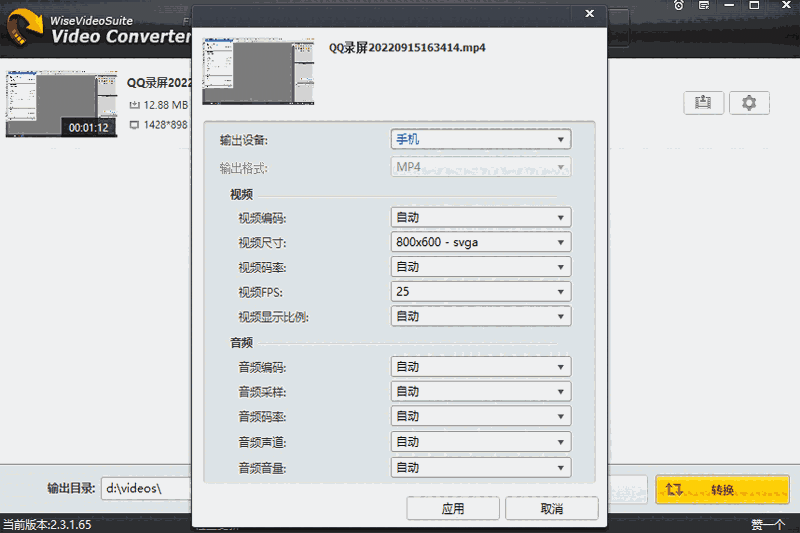
Task: Open the 视频尺寸 dropdown showing 800x600 - svga
Action: pyautogui.click(x=481, y=242)
